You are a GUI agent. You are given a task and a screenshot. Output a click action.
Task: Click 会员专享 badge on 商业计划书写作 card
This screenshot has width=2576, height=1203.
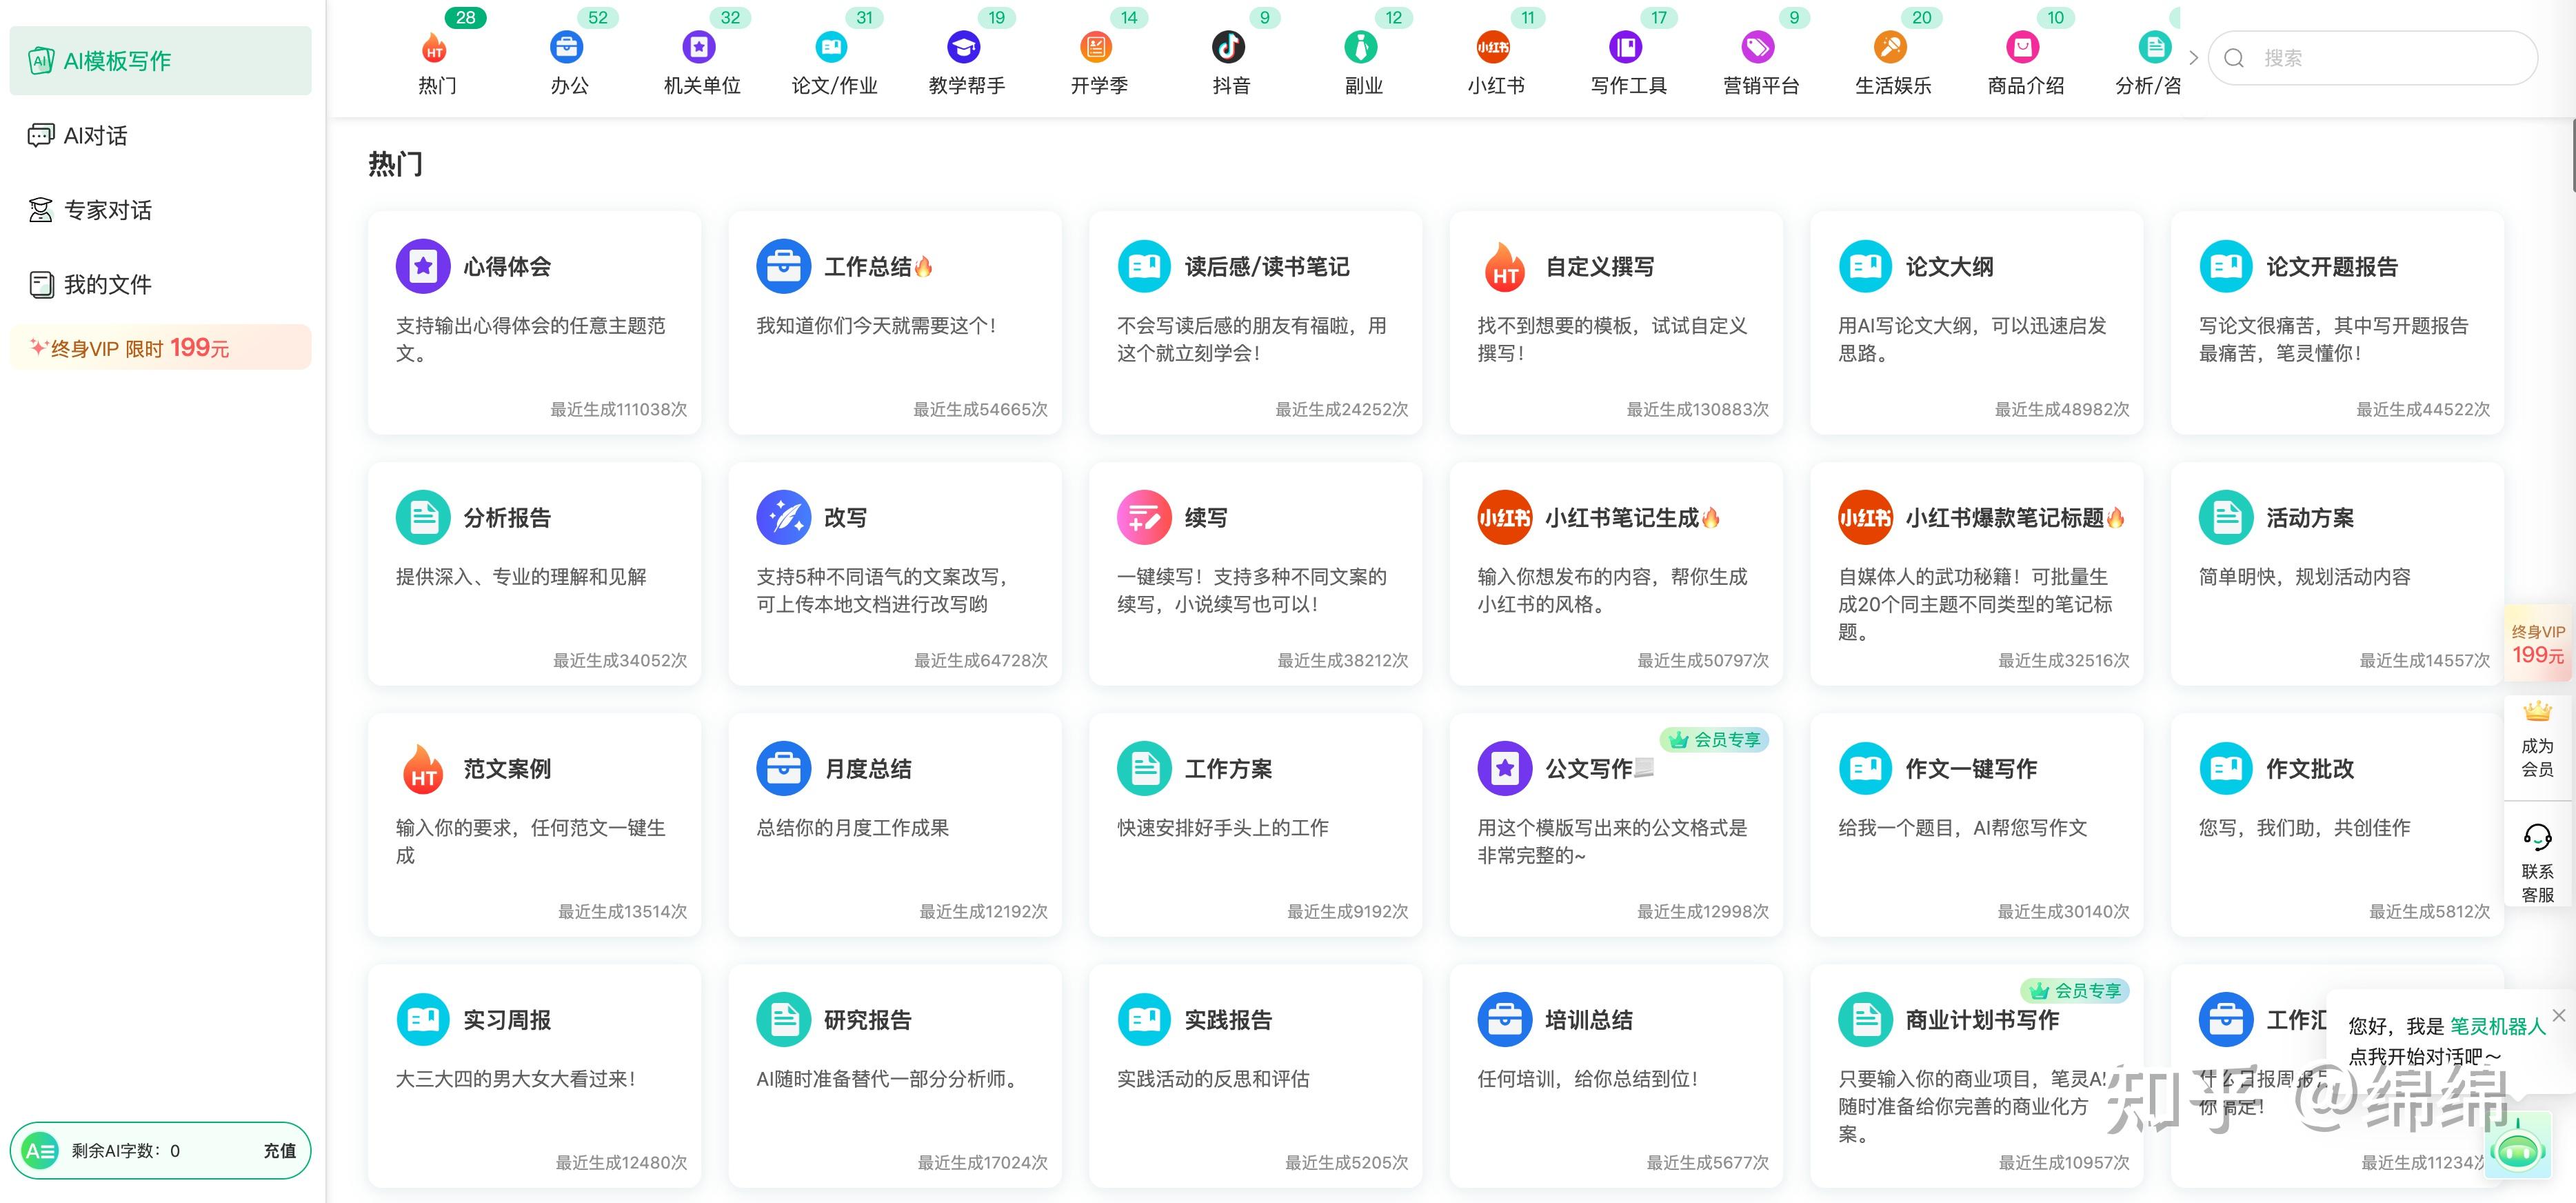click(2075, 991)
